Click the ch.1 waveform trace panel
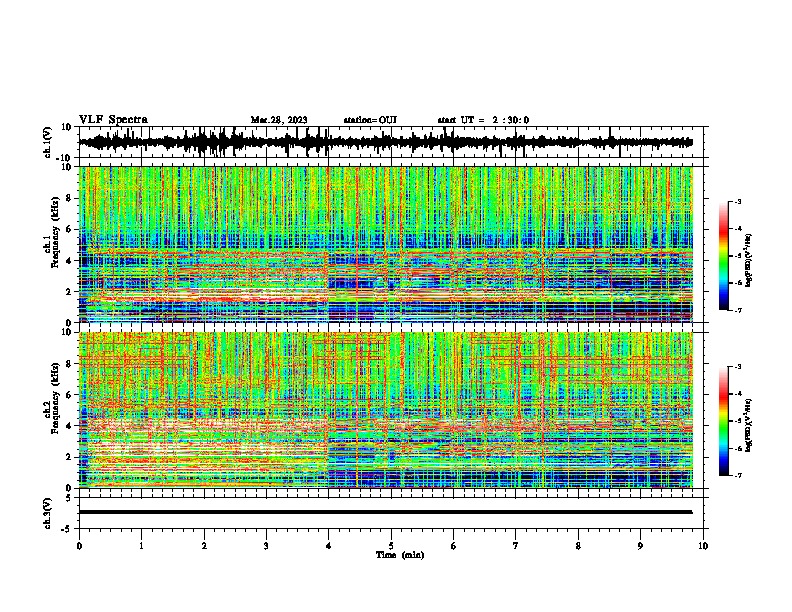Viewport: 792px width, 612px height. pyautogui.click(x=391, y=142)
